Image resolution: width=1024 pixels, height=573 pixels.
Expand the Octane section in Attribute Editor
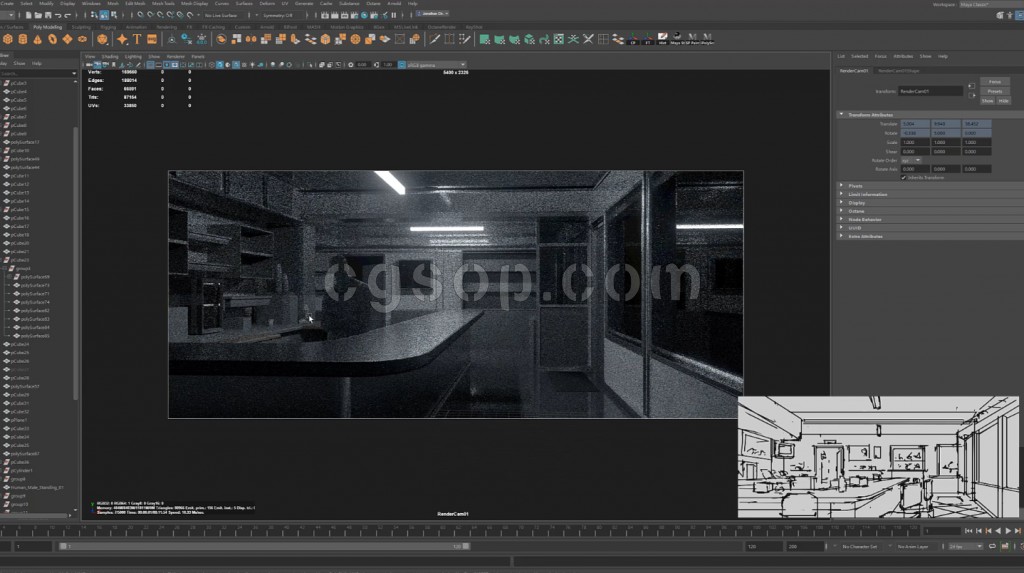click(841, 211)
